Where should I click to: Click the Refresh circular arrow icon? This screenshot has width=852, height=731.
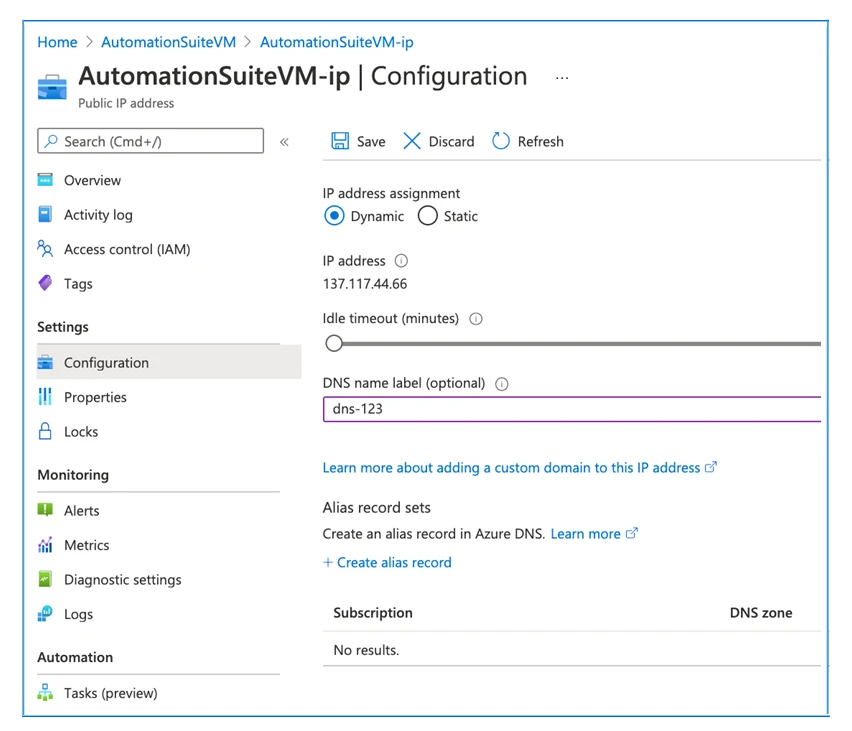click(x=500, y=141)
